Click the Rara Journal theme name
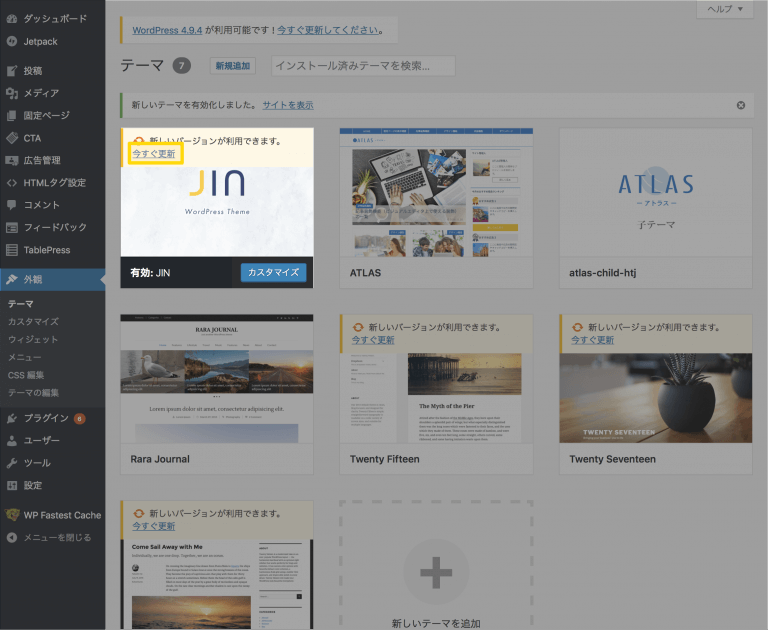The width and height of the screenshot is (768, 630). coord(160,459)
